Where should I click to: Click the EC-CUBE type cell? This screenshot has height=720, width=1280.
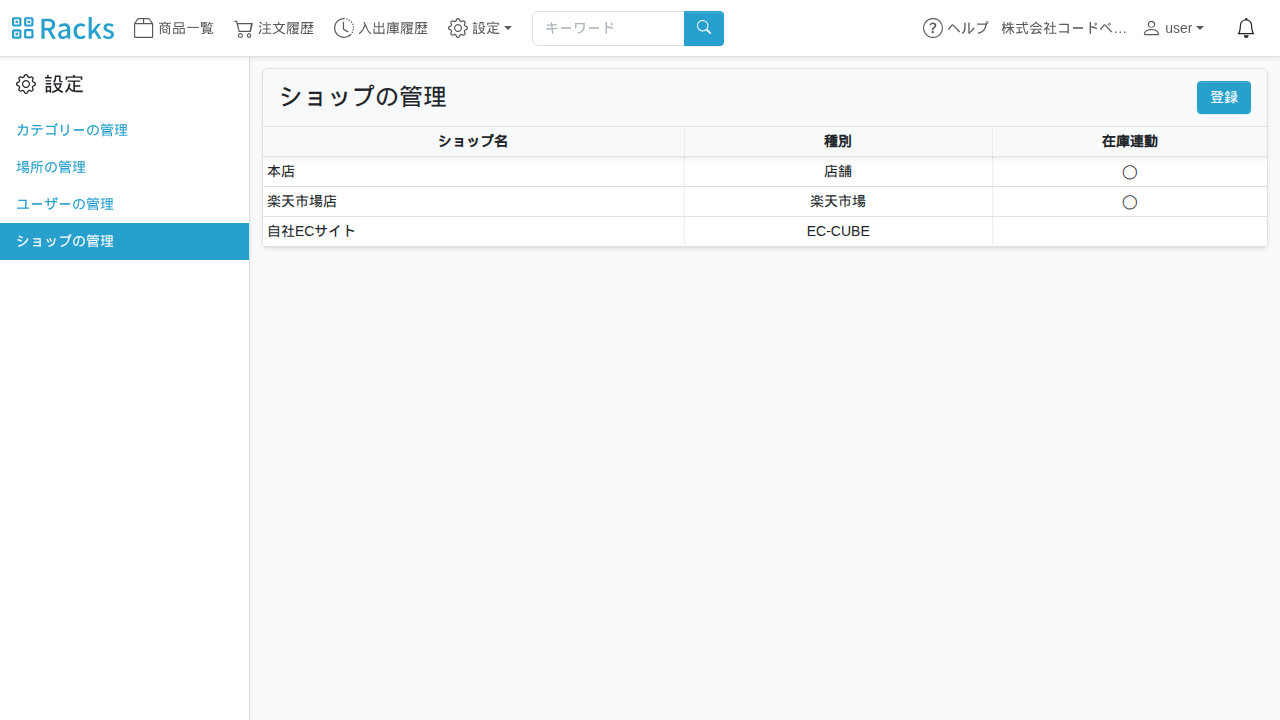[x=838, y=232]
